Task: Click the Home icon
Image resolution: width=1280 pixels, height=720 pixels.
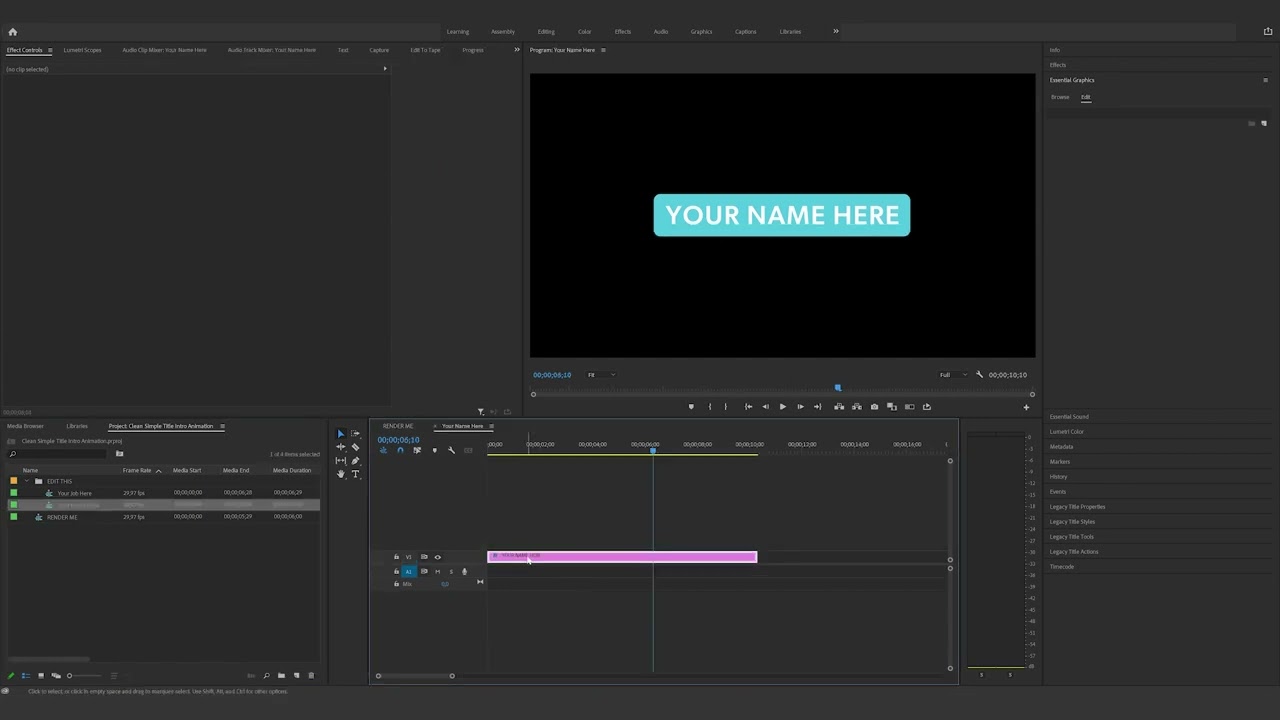Action: (12, 32)
